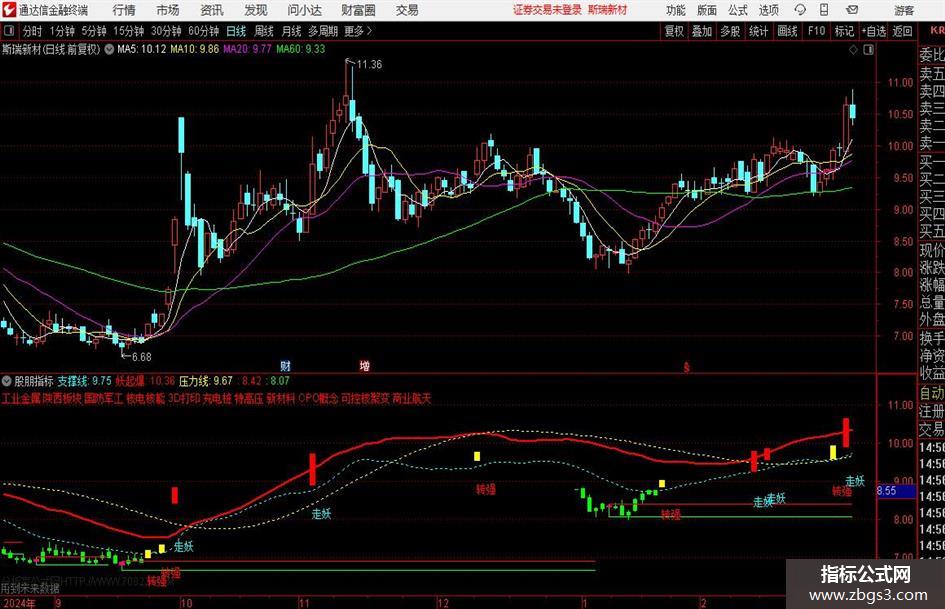Open the 功能 menu
The width and height of the screenshot is (945, 609).
[676, 10]
